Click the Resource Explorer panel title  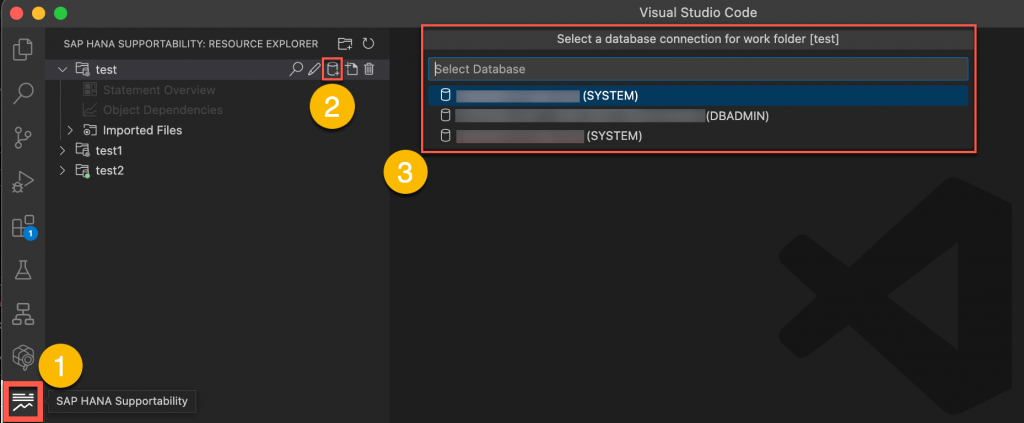pos(191,44)
